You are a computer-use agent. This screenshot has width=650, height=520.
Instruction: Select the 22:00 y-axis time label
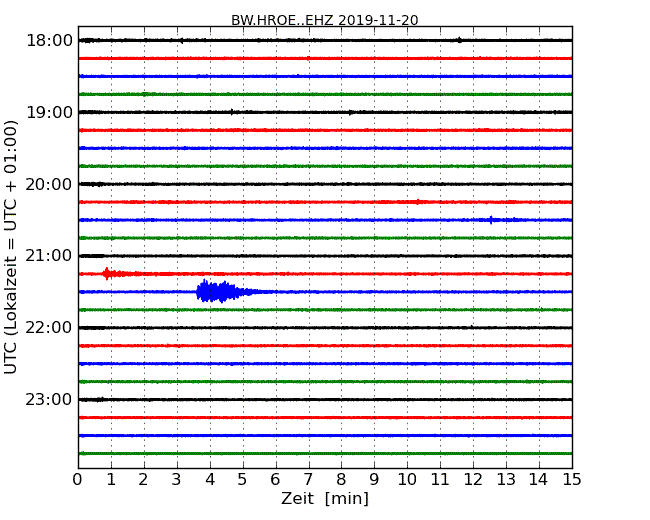point(49,328)
